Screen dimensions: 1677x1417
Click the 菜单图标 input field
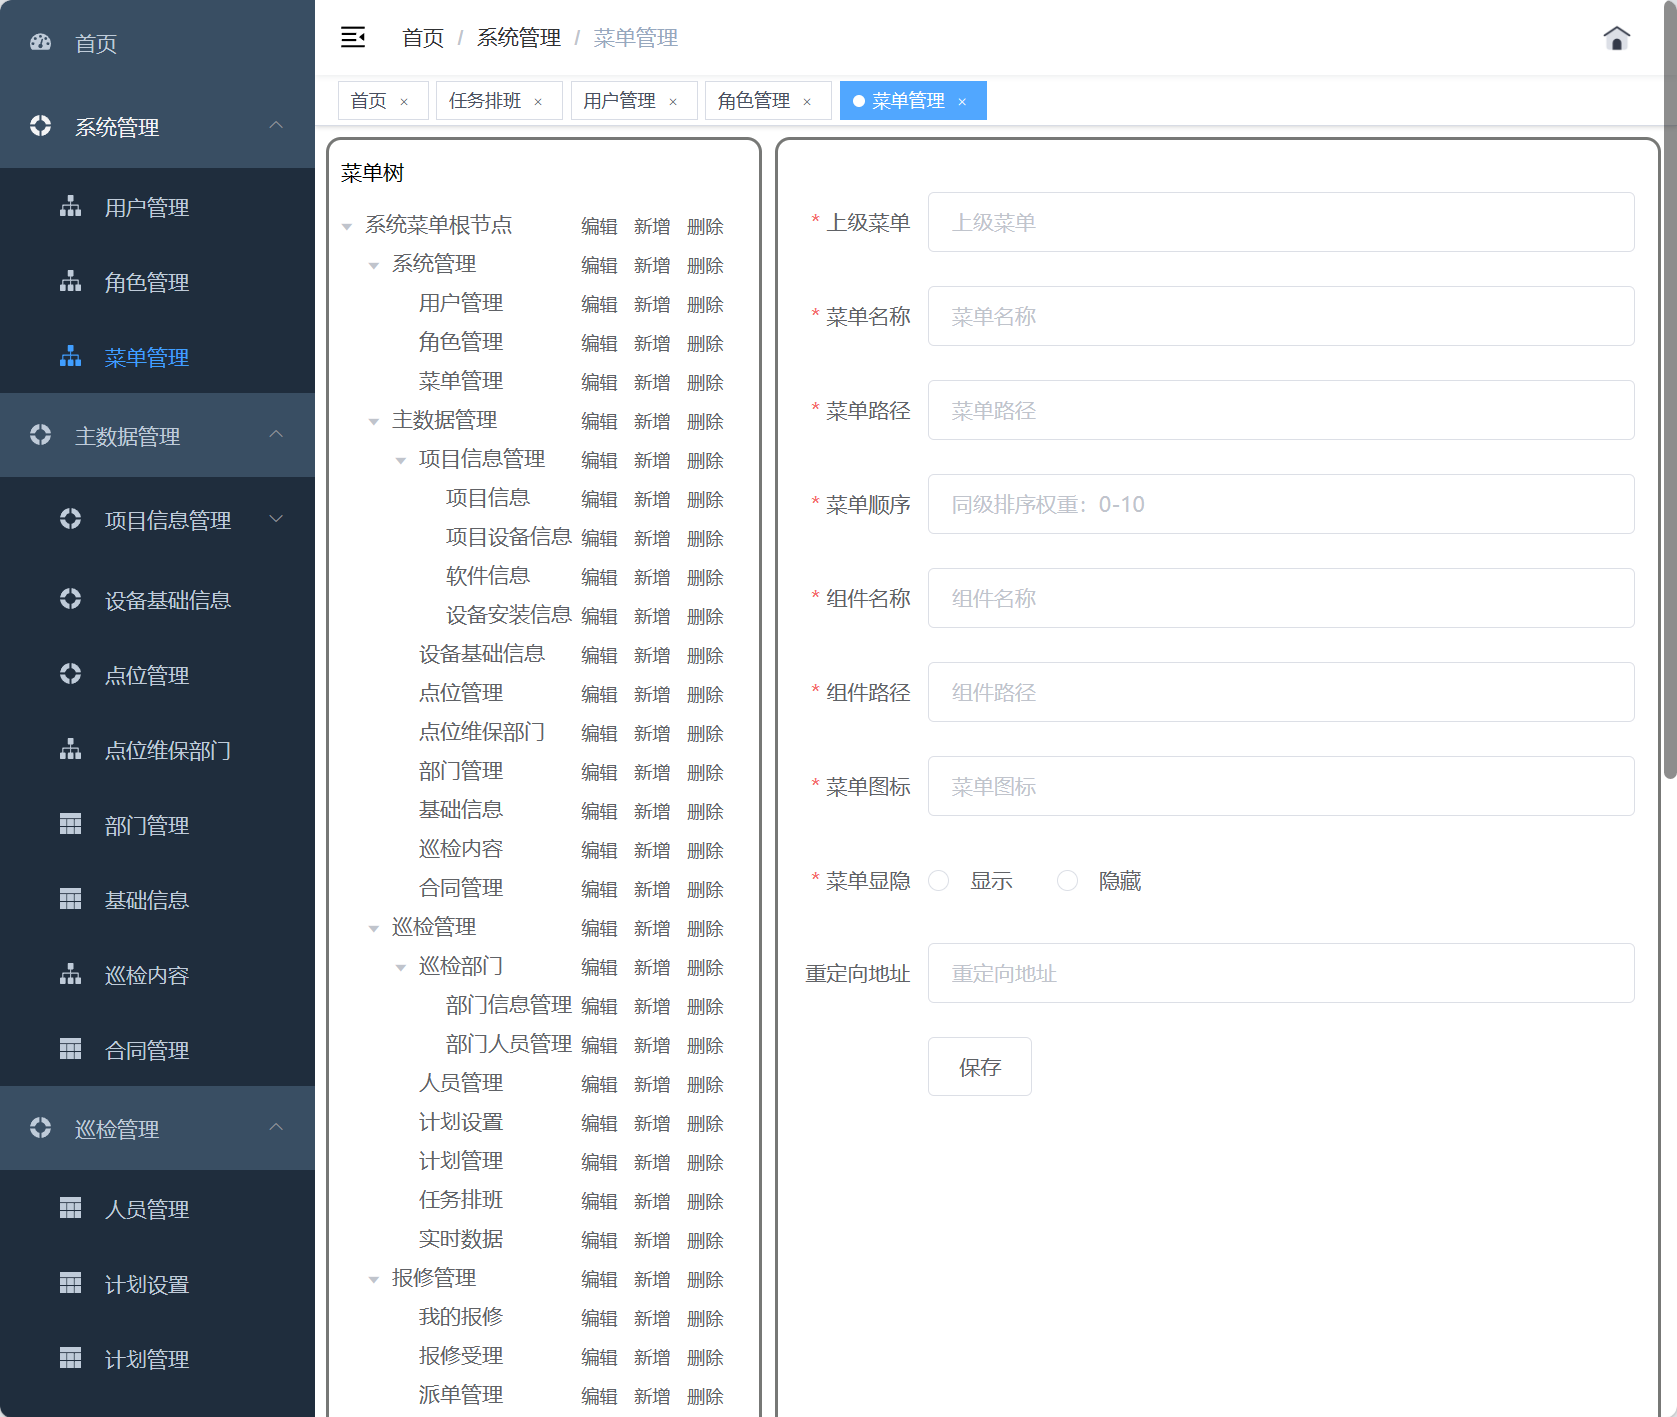pos(1281,786)
